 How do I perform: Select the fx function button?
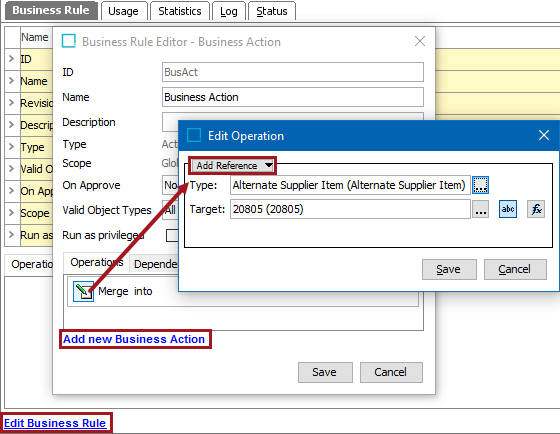click(x=536, y=209)
